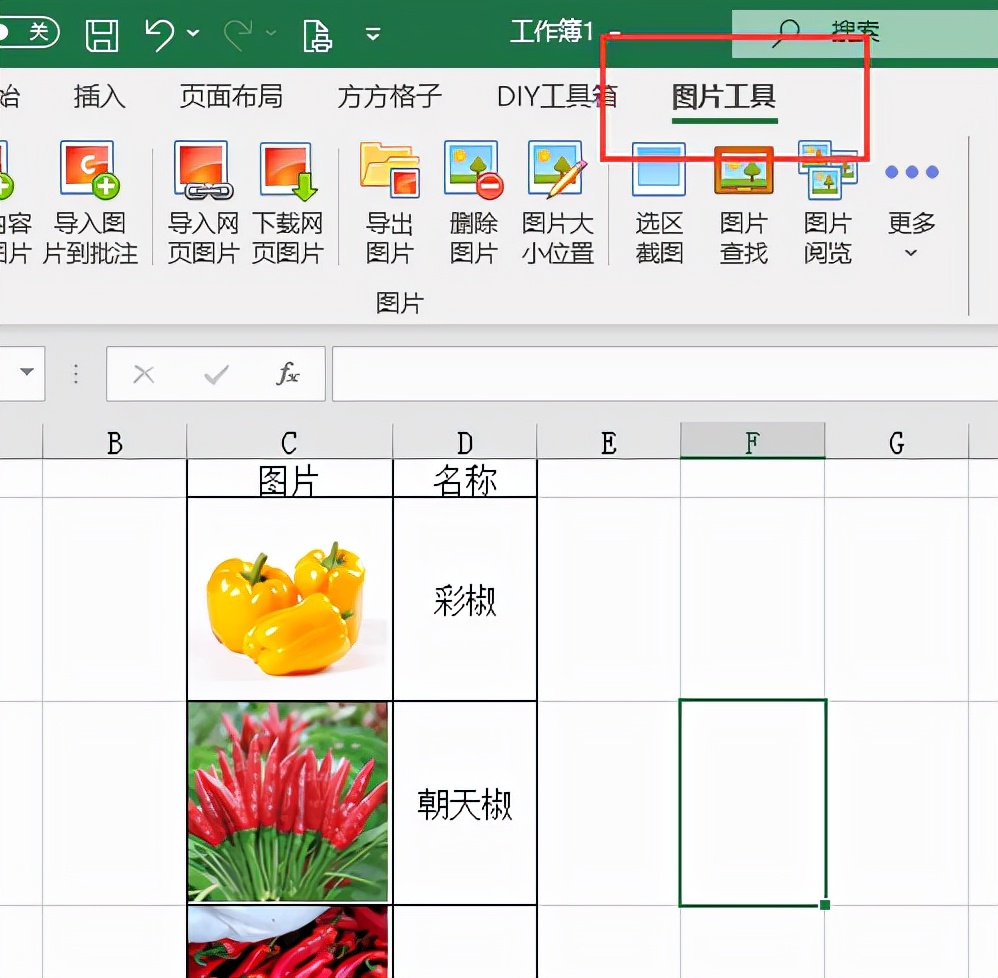Select the 朝天椒 chili pepper image
998x978 pixels.
click(x=288, y=800)
